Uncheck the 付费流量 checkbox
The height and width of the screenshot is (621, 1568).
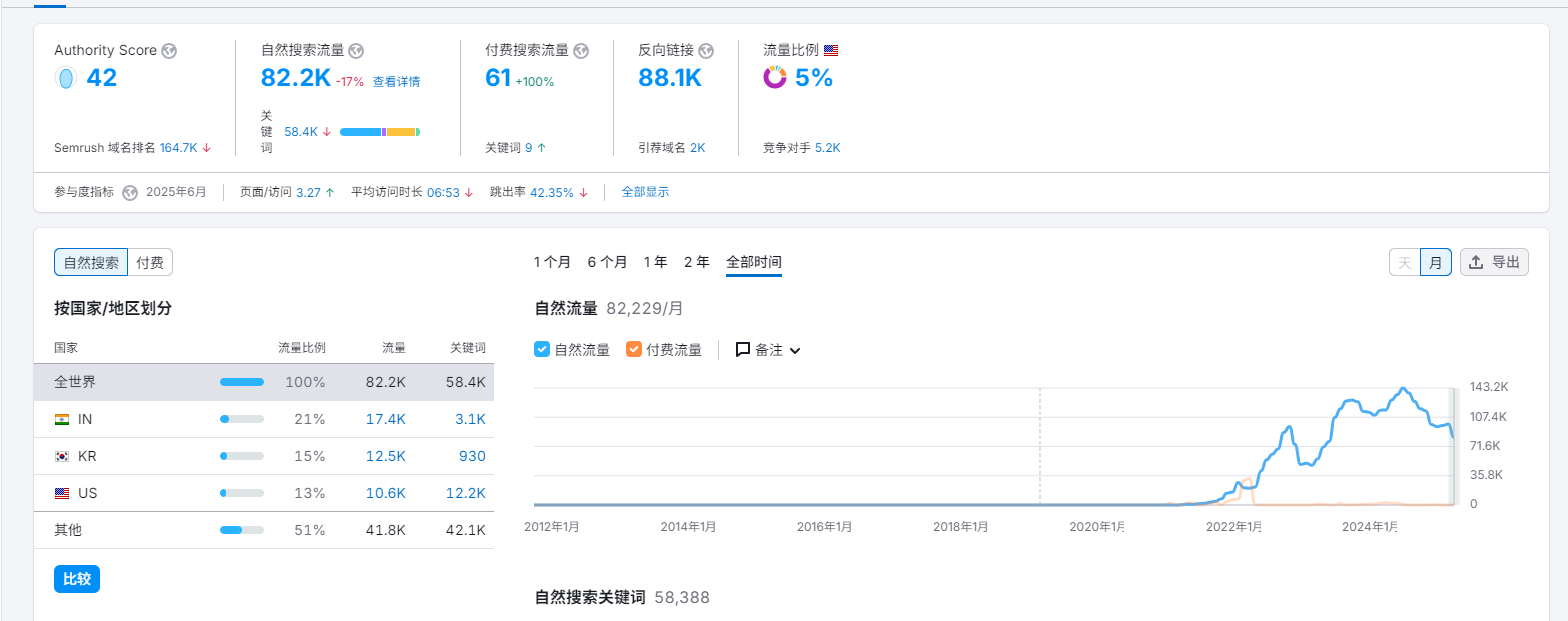[x=633, y=350]
